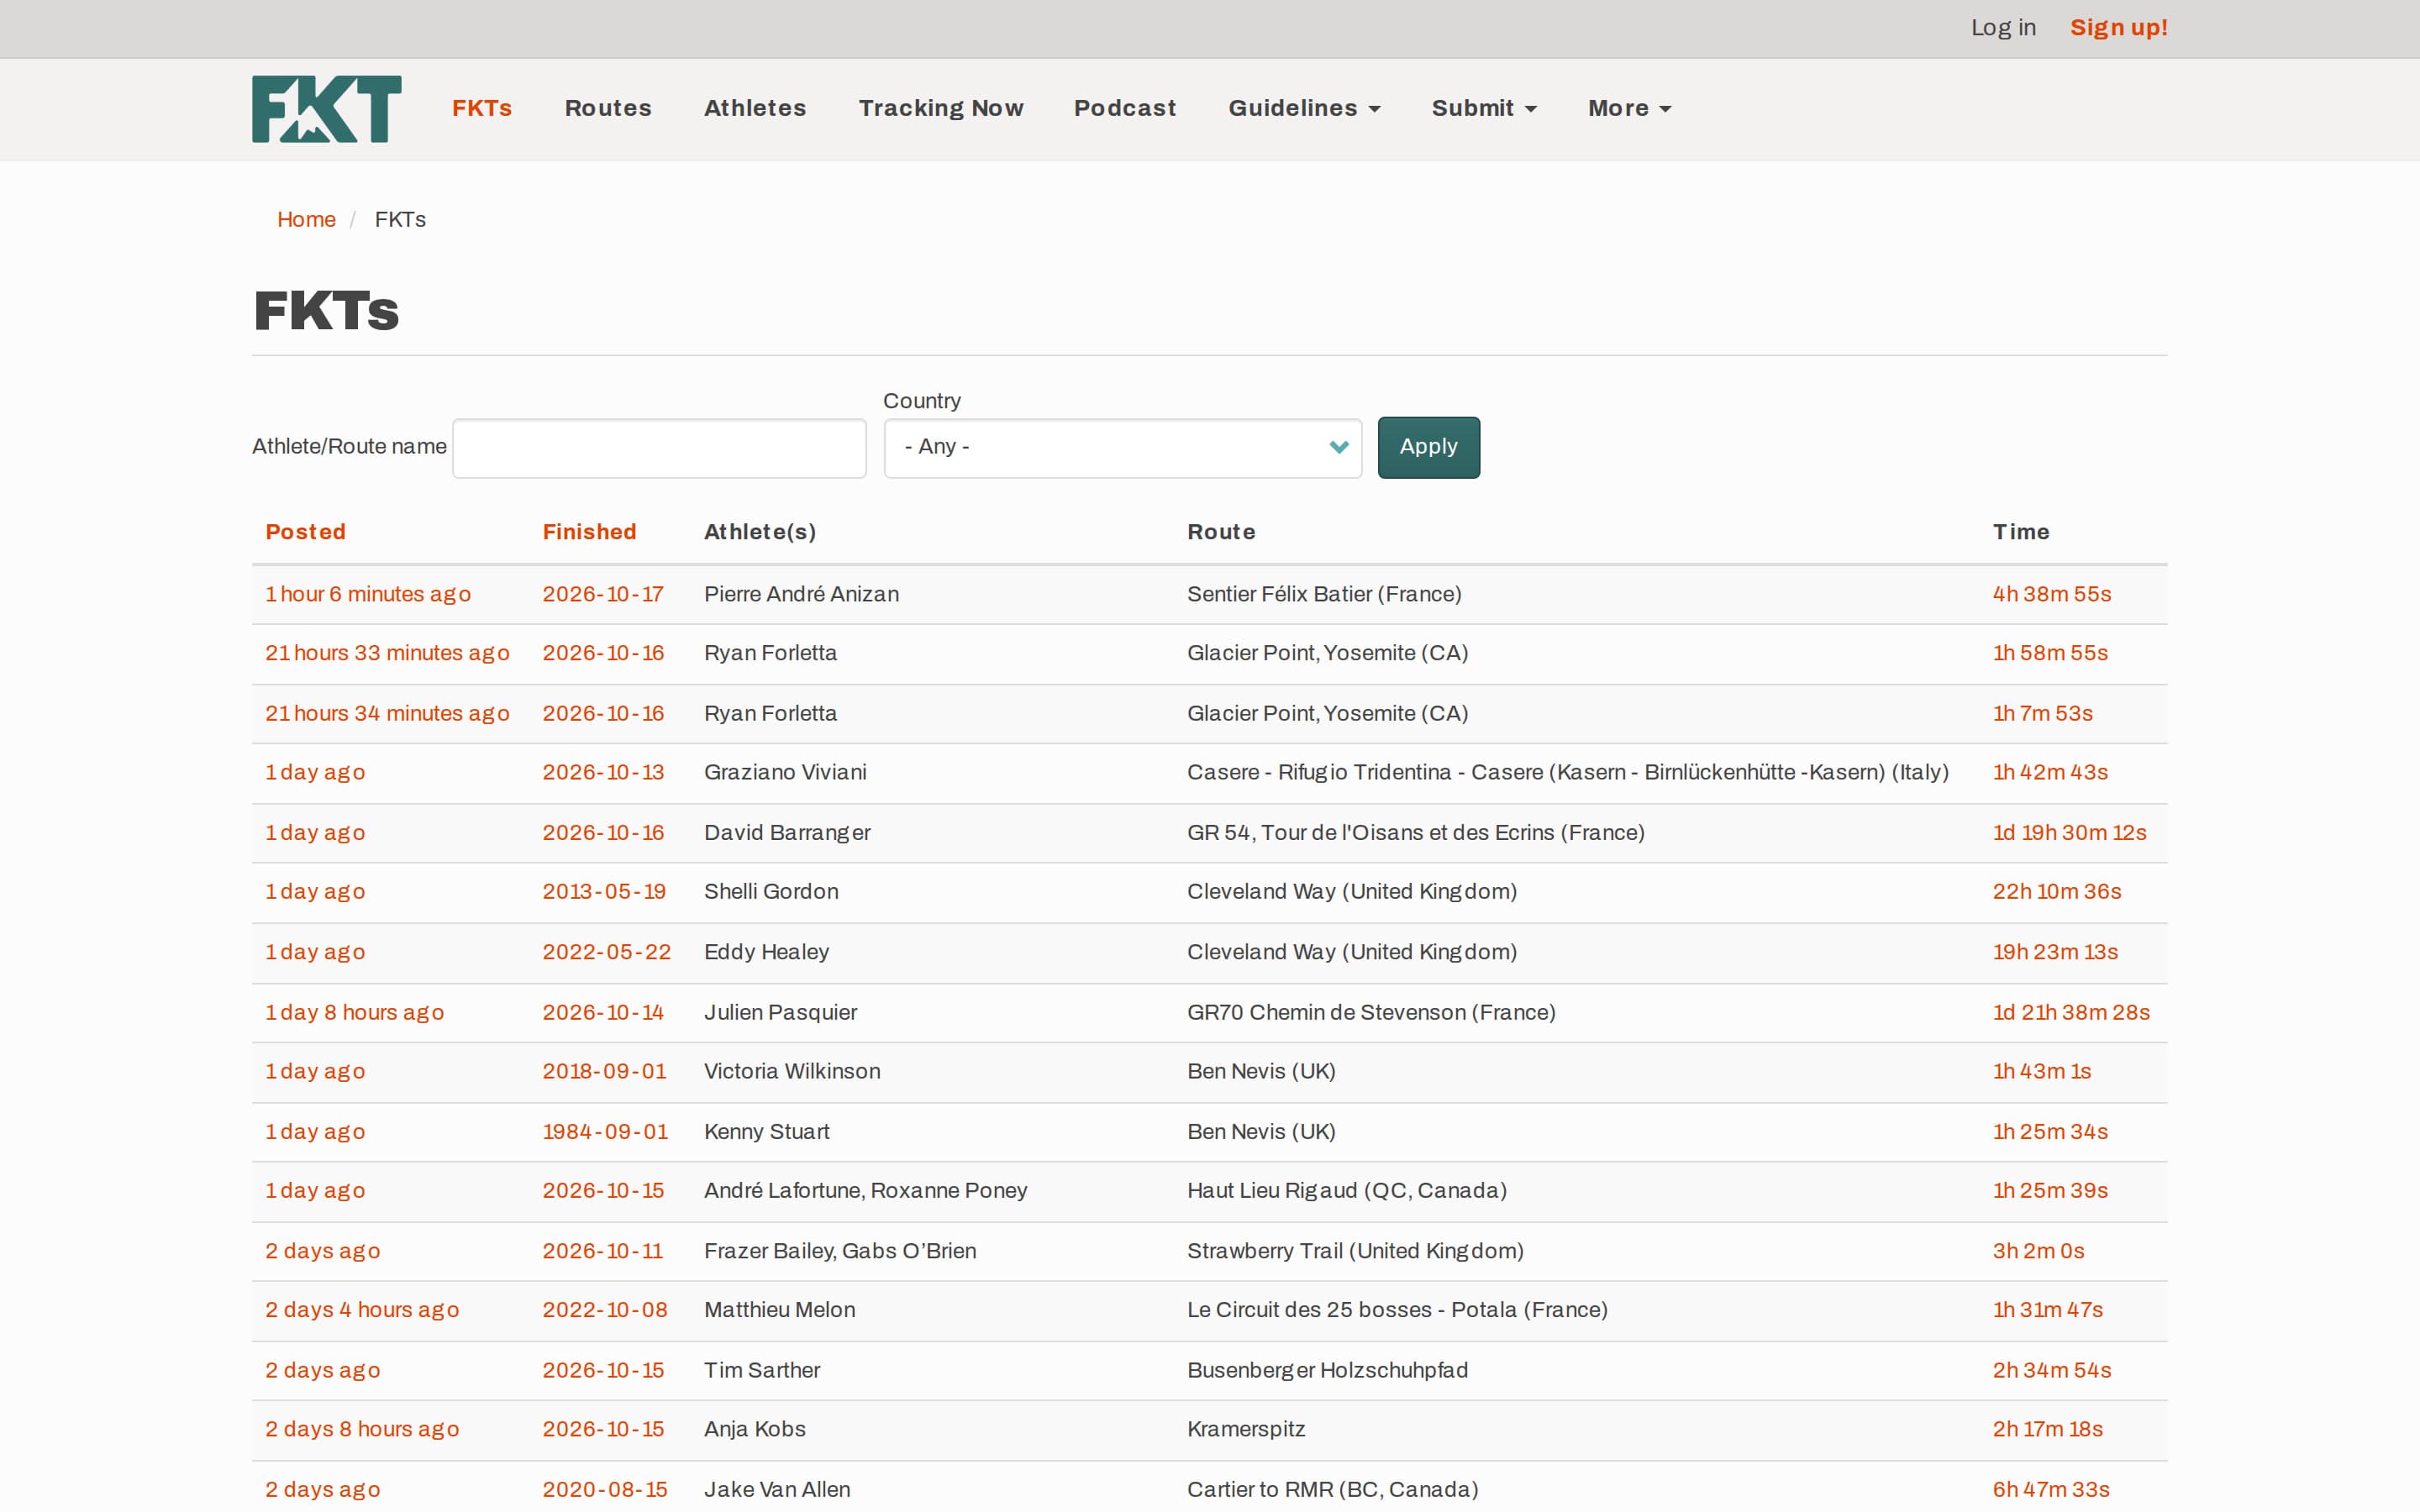Click the 1h 25m 39s time link
This screenshot has height=1512, width=2420.
2050,1191
